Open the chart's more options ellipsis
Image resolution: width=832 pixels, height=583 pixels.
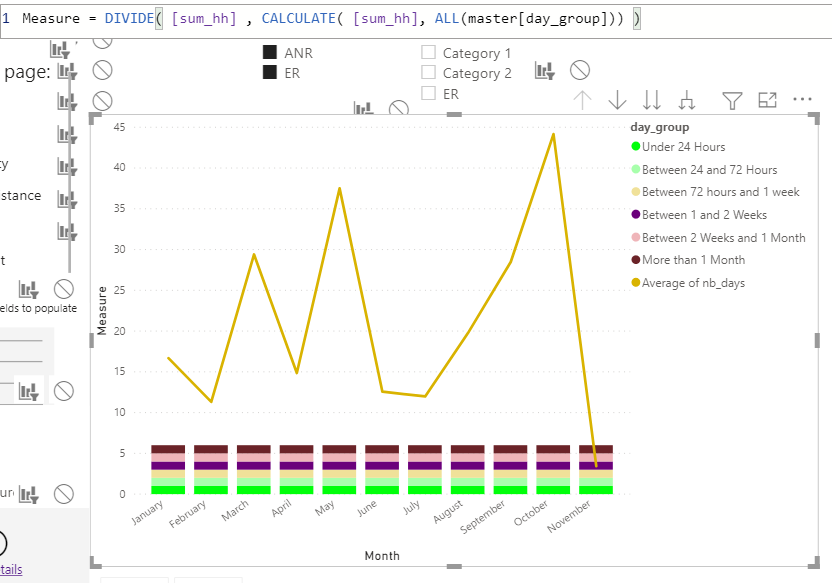pos(802,99)
